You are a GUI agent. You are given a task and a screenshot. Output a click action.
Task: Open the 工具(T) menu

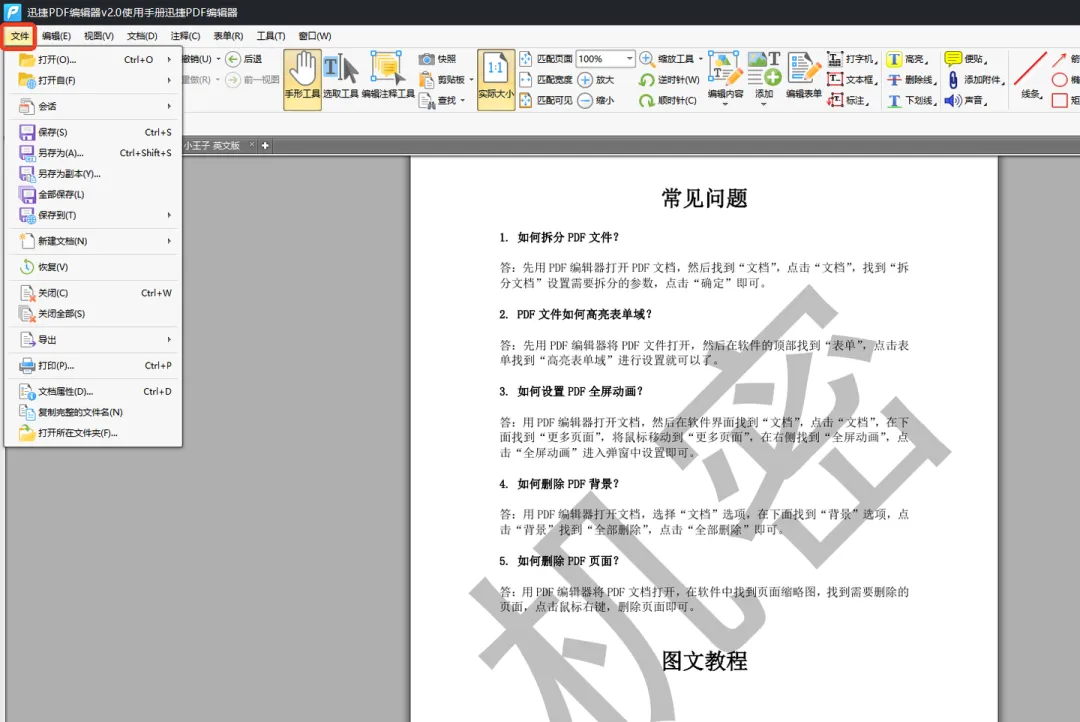pos(271,36)
